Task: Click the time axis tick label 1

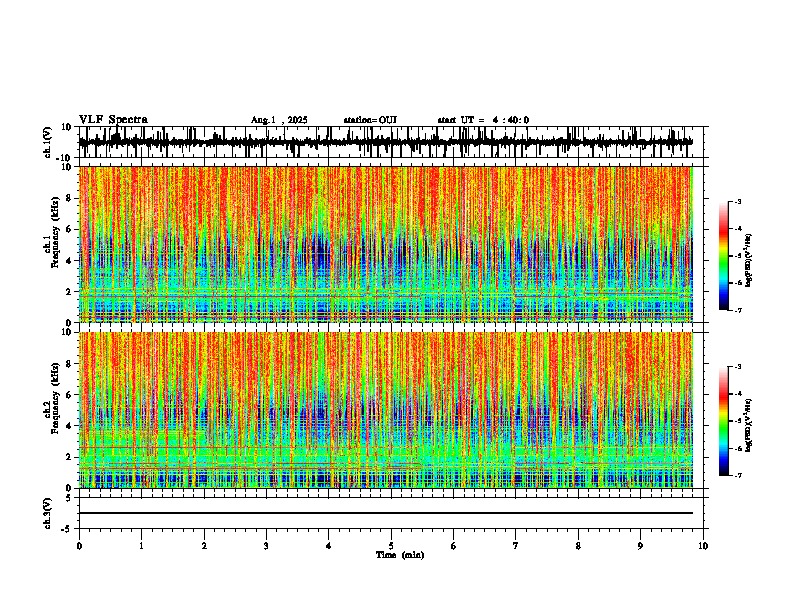Action: point(141,546)
